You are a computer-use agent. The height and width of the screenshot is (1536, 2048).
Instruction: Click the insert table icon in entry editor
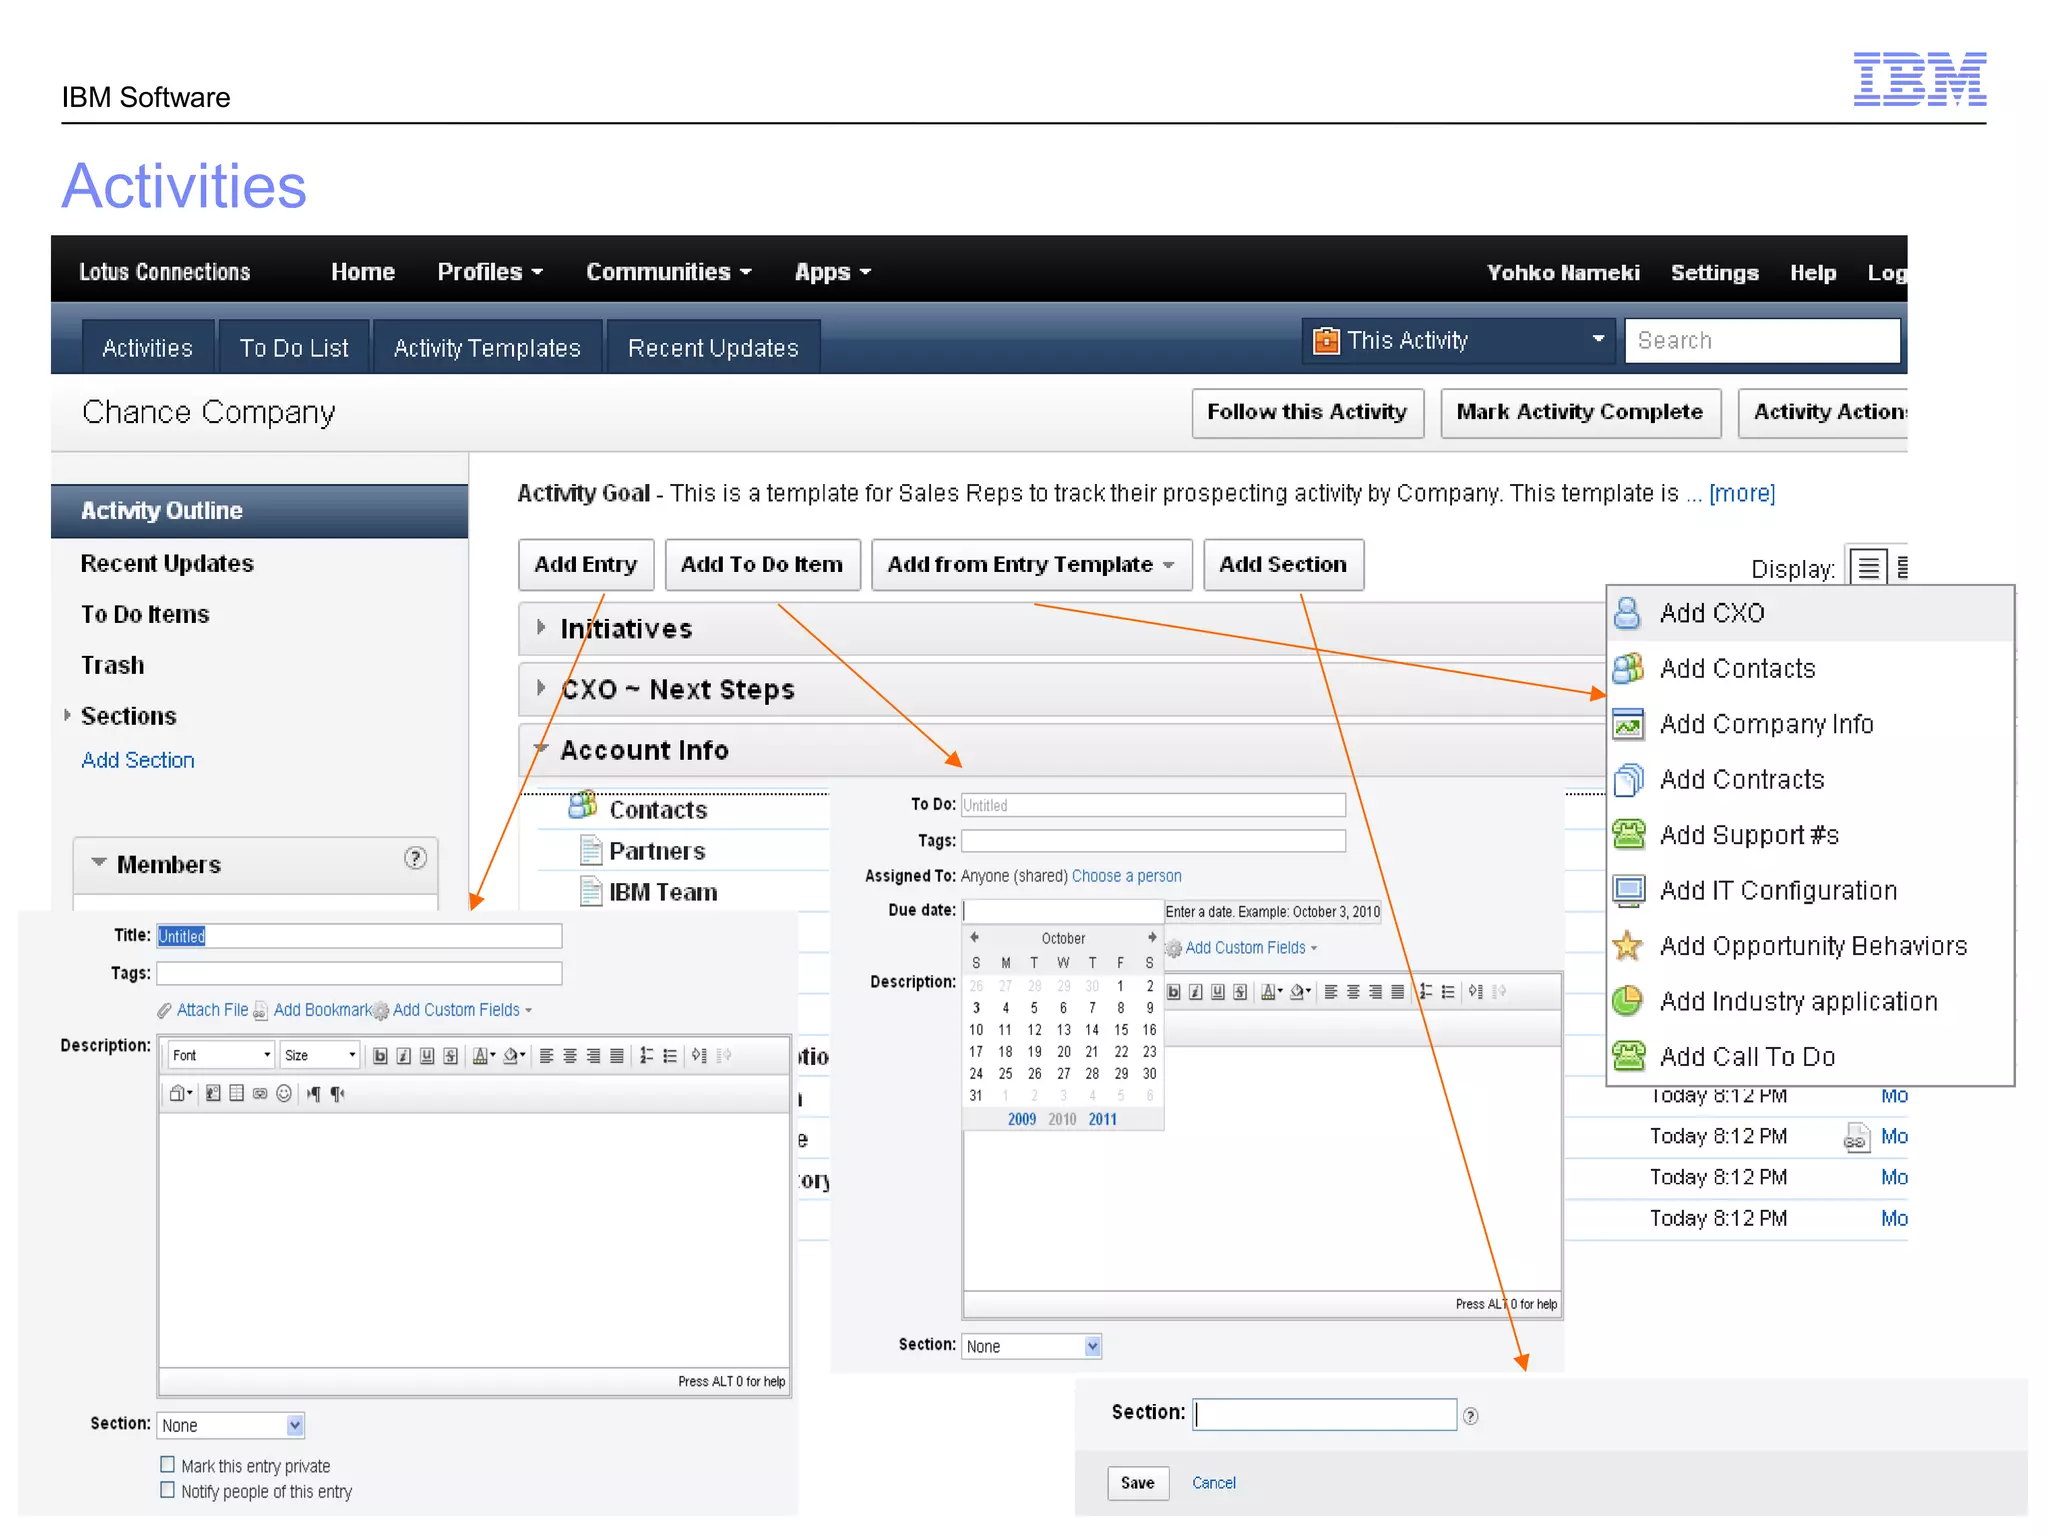point(236,1094)
